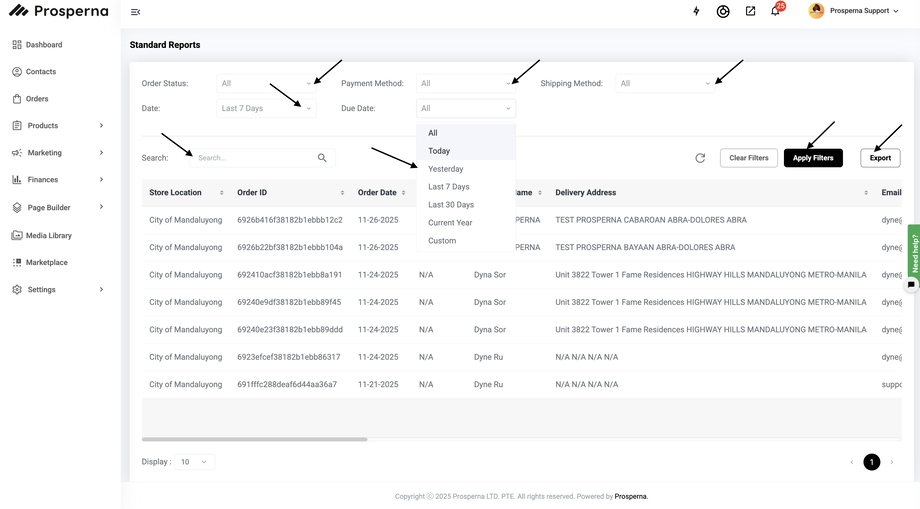
Task: Select Yesterday in Due Date options
Action: click(466, 169)
